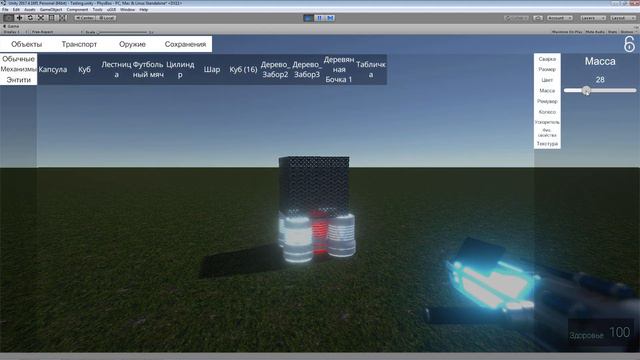Open the File menu
Image resolution: width=640 pixels, height=360 pixels.
click(5, 9)
